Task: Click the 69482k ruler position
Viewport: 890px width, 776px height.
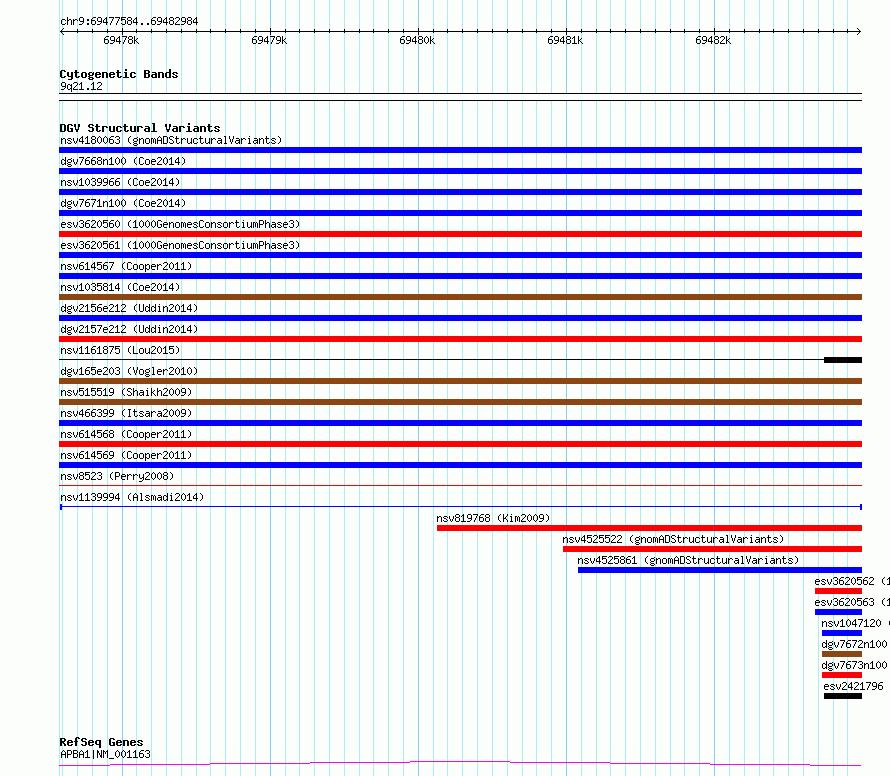Action: point(713,40)
